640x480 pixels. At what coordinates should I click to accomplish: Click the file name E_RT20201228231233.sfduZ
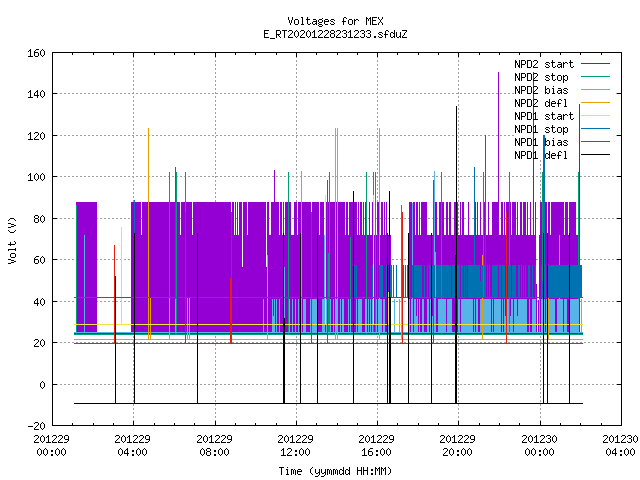(336, 34)
